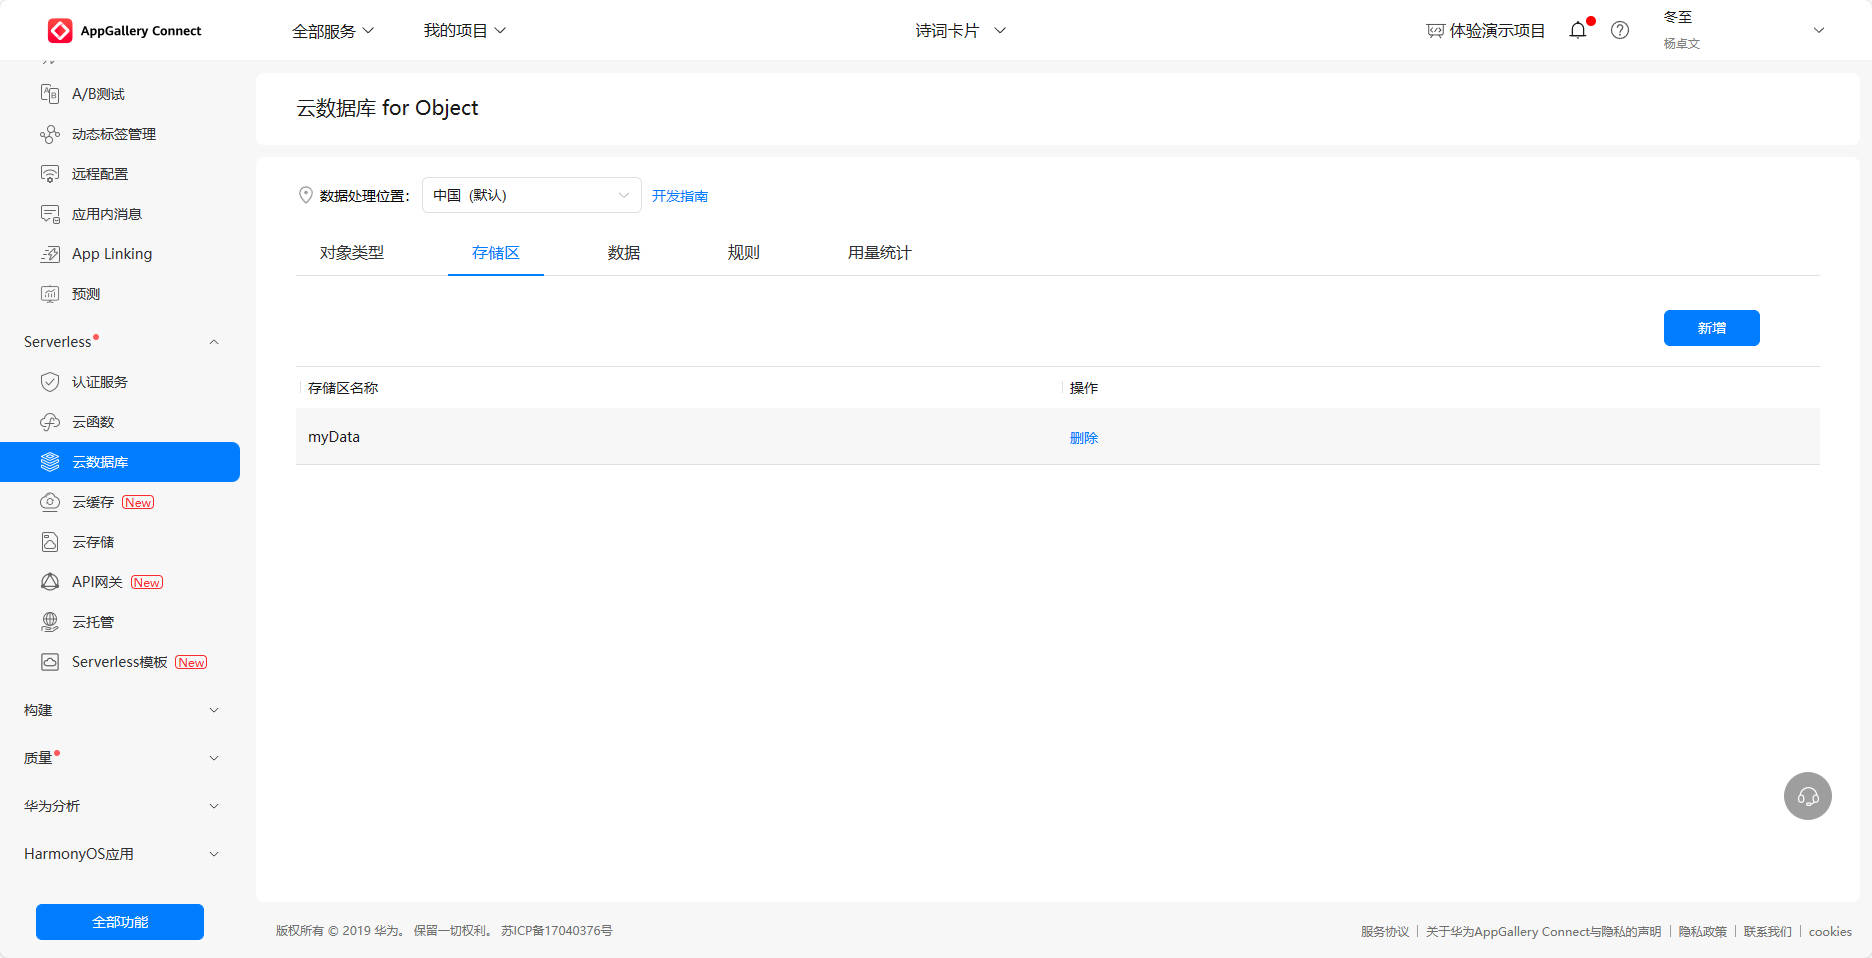Open App Linking icon in sidebar

[50, 254]
